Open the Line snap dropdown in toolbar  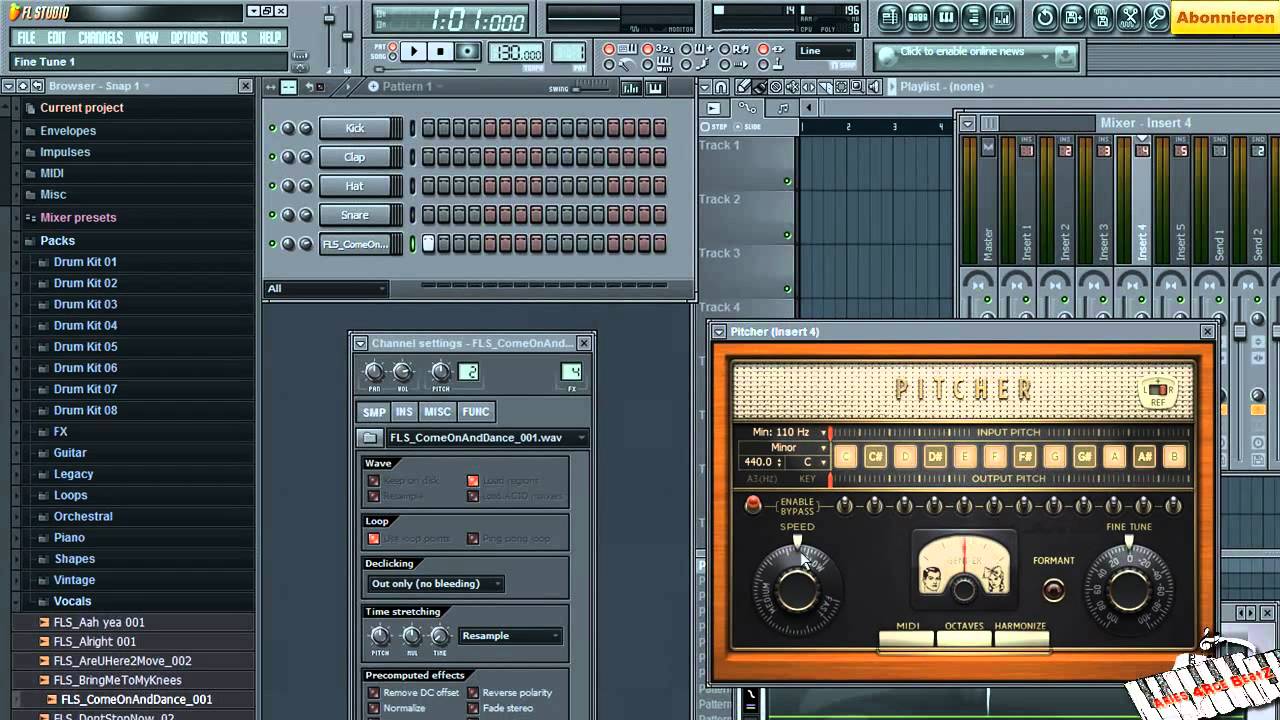pos(826,51)
